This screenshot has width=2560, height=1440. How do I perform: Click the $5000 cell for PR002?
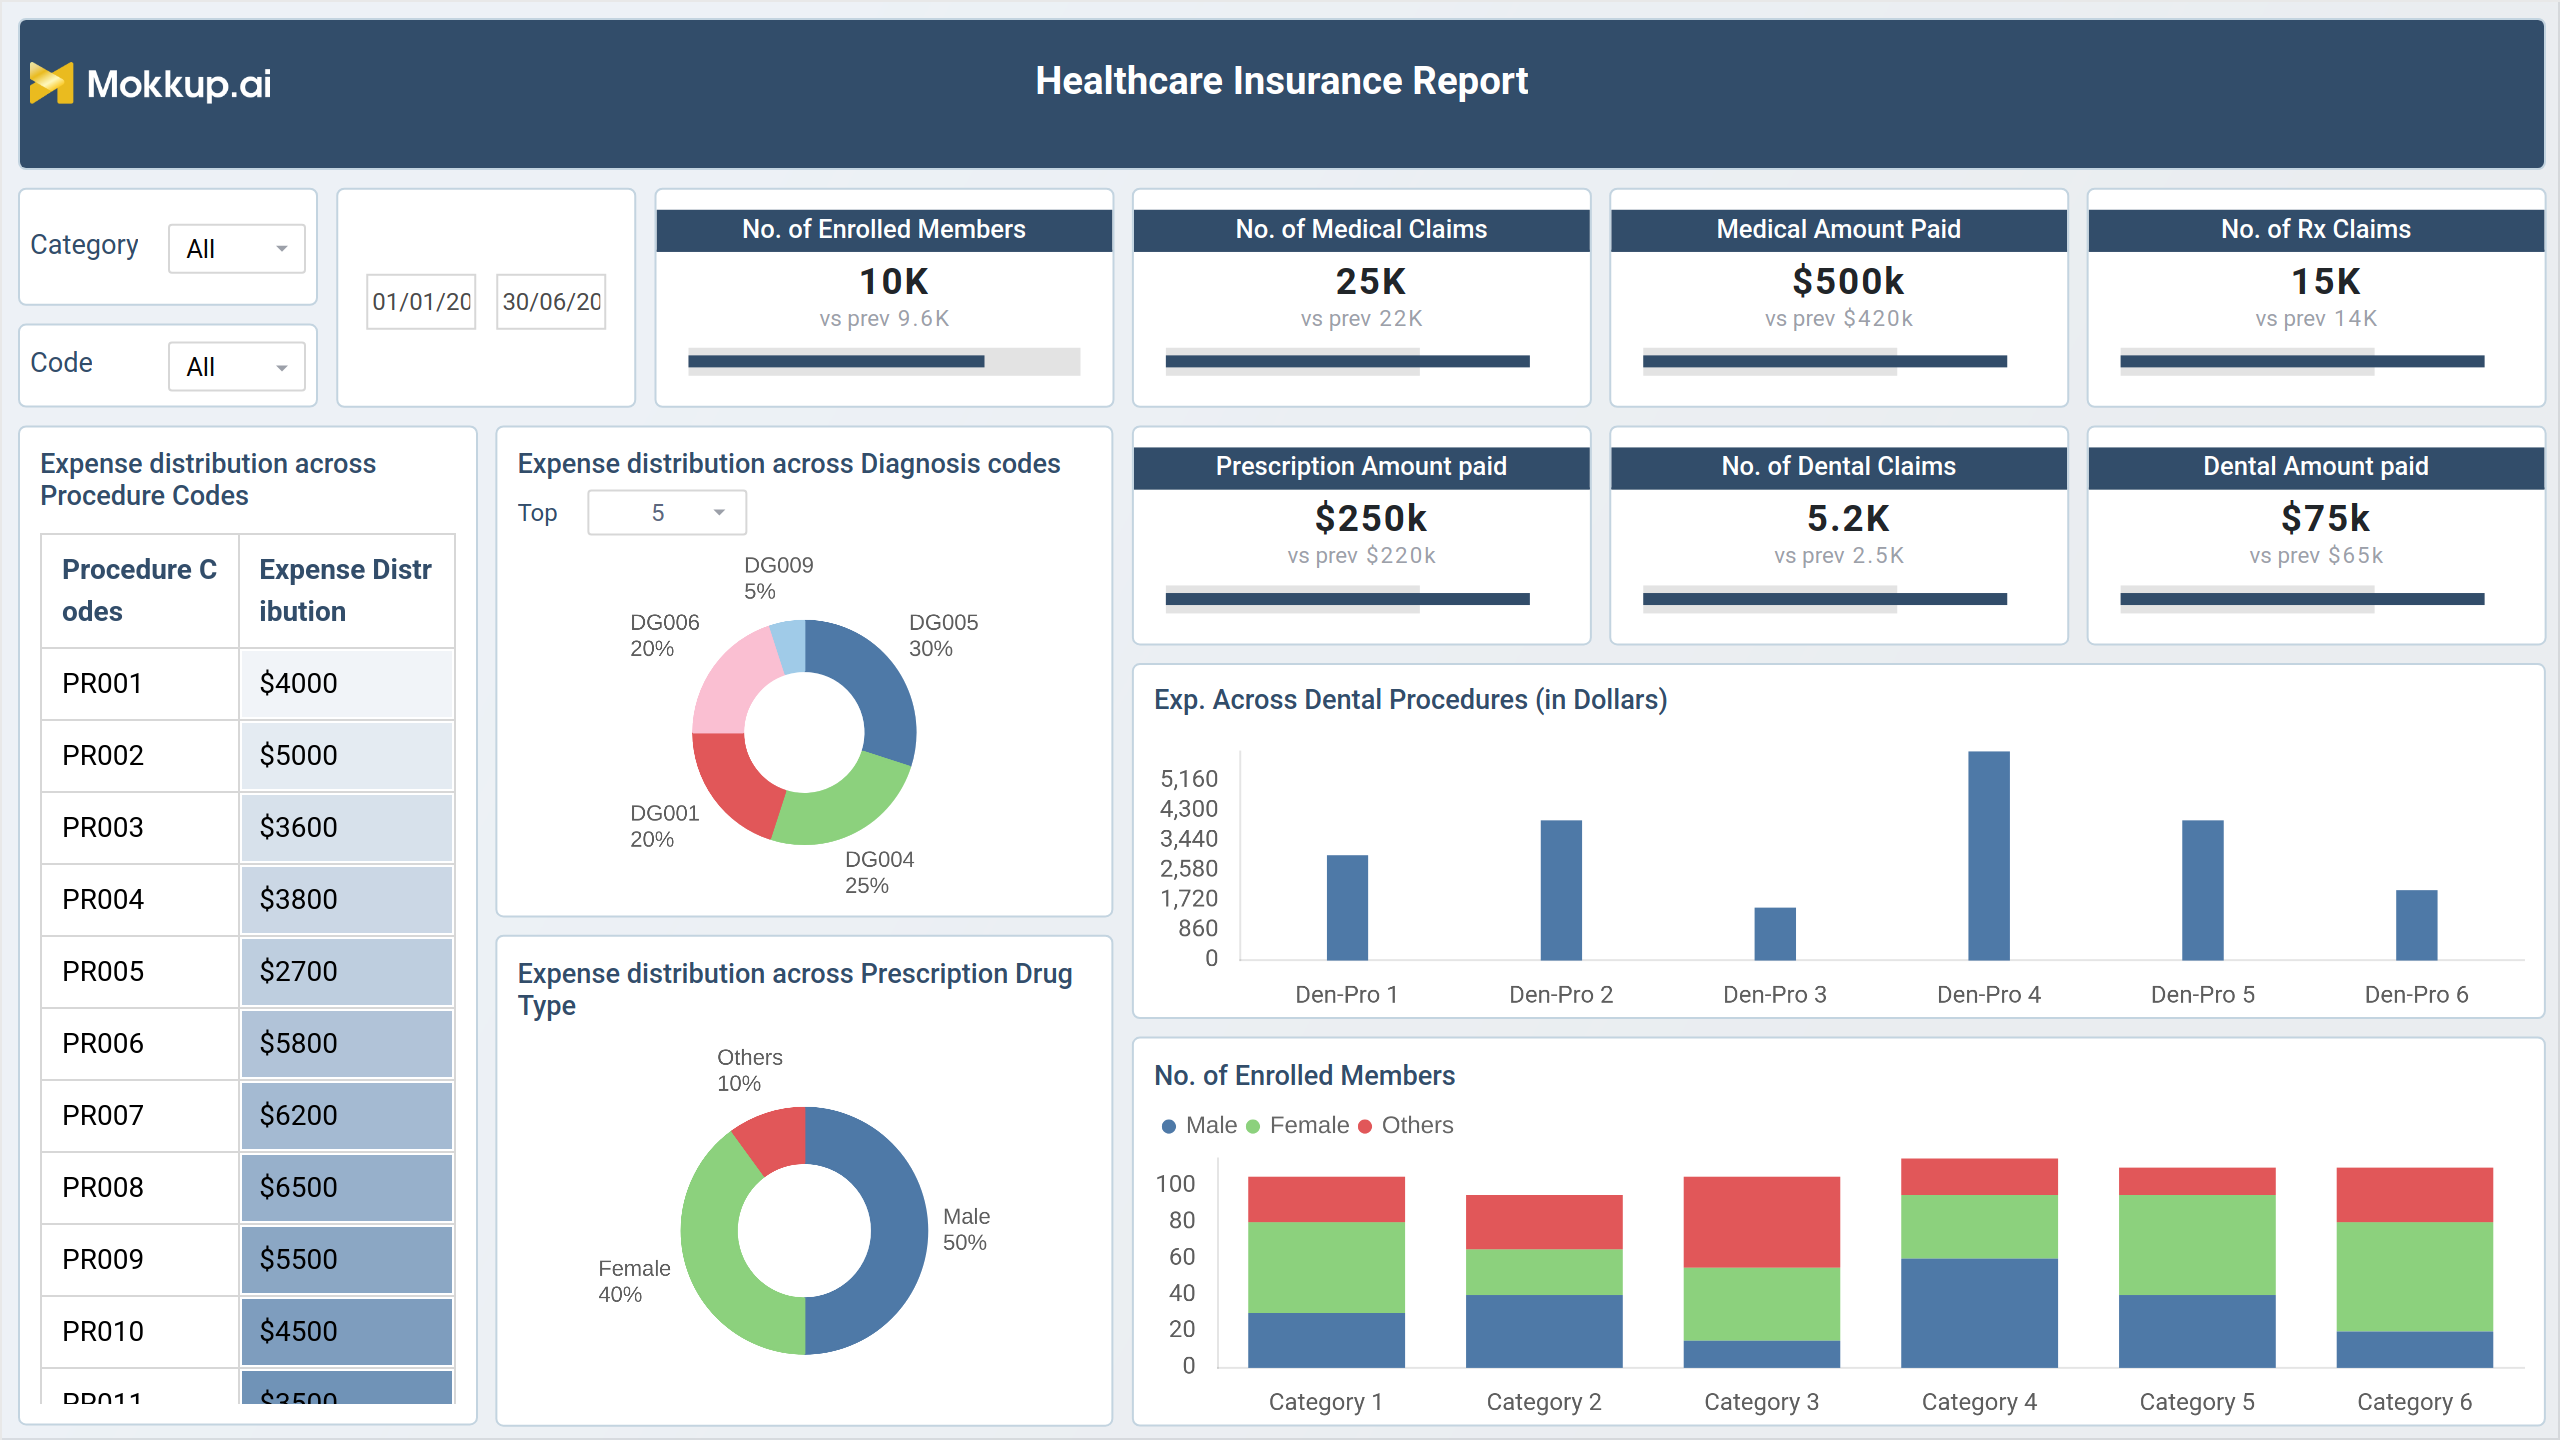[x=346, y=756]
